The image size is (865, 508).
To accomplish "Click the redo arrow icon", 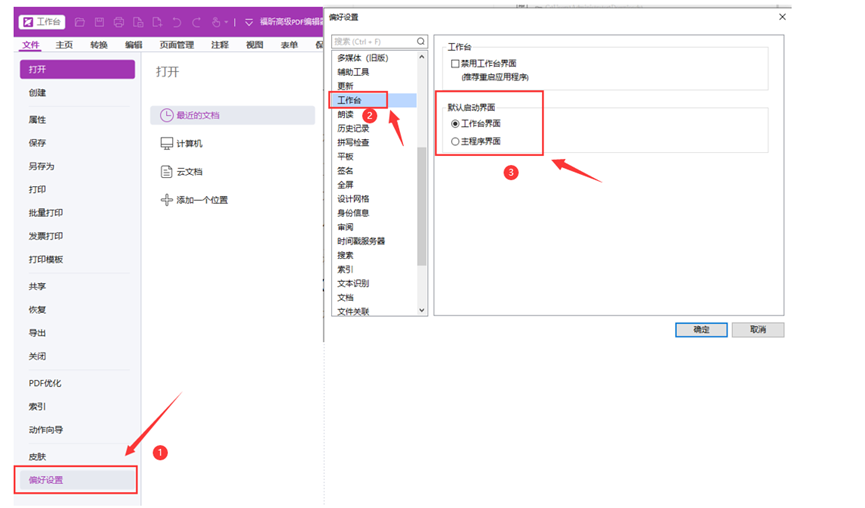I will (x=196, y=21).
